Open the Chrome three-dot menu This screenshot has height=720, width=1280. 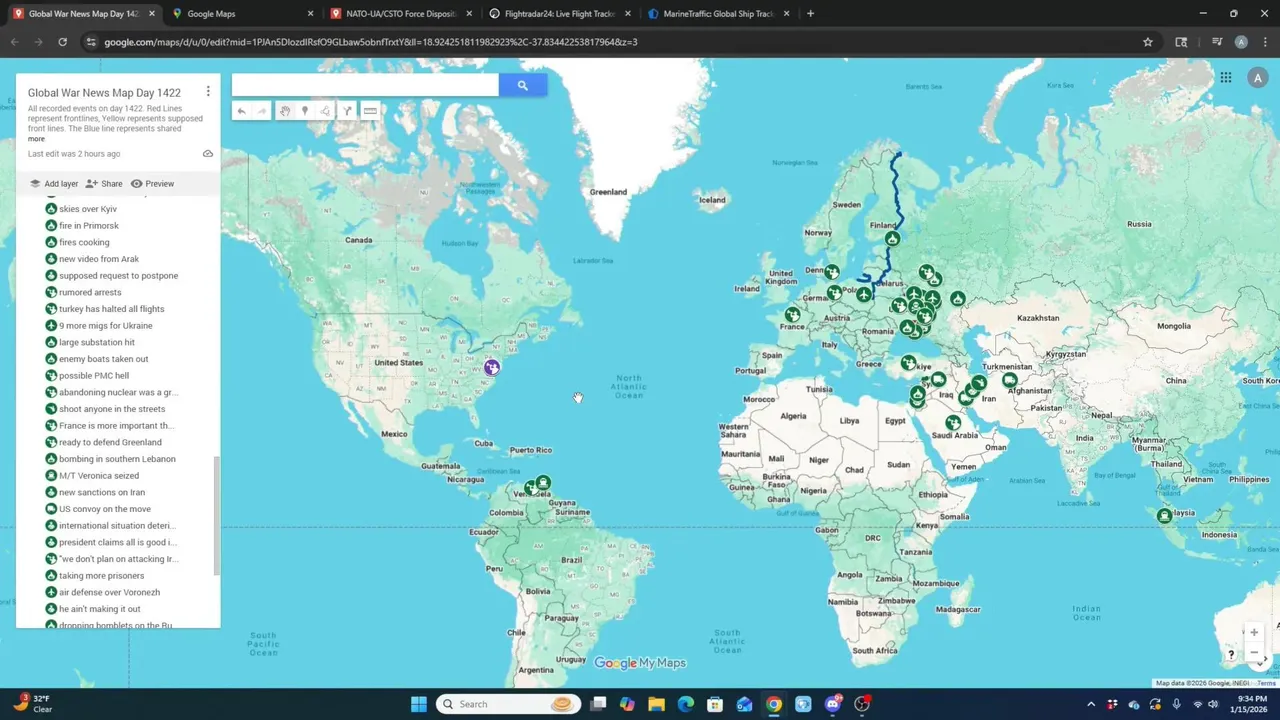coord(1265,42)
